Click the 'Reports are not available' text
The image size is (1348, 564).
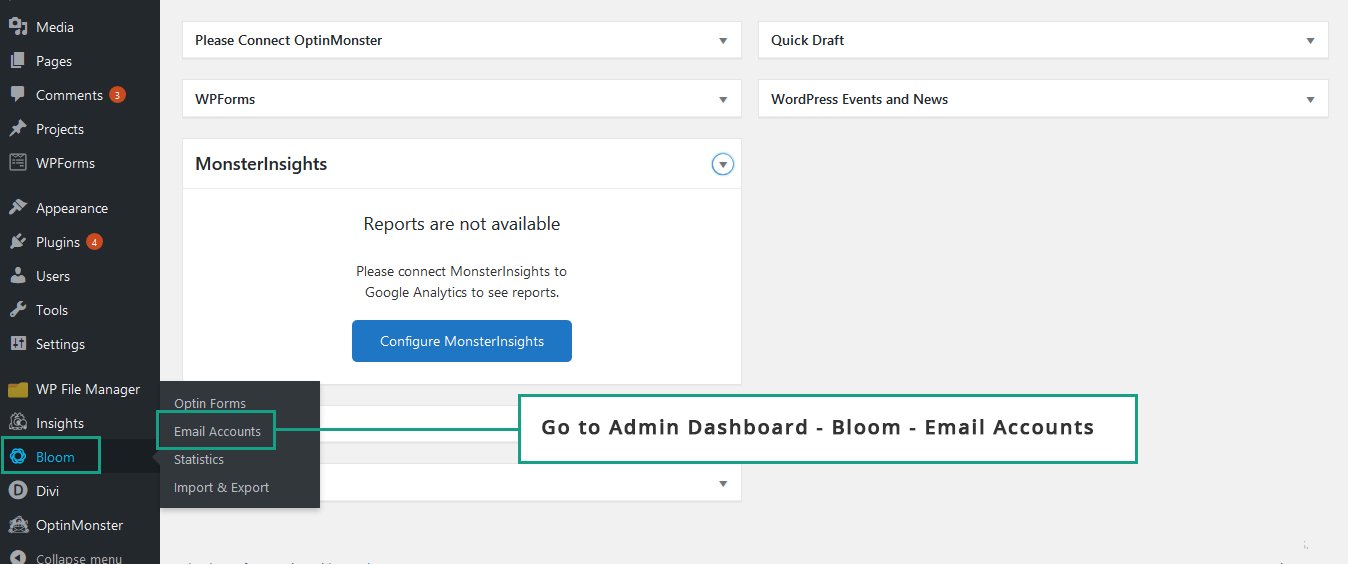tap(462, 224)
